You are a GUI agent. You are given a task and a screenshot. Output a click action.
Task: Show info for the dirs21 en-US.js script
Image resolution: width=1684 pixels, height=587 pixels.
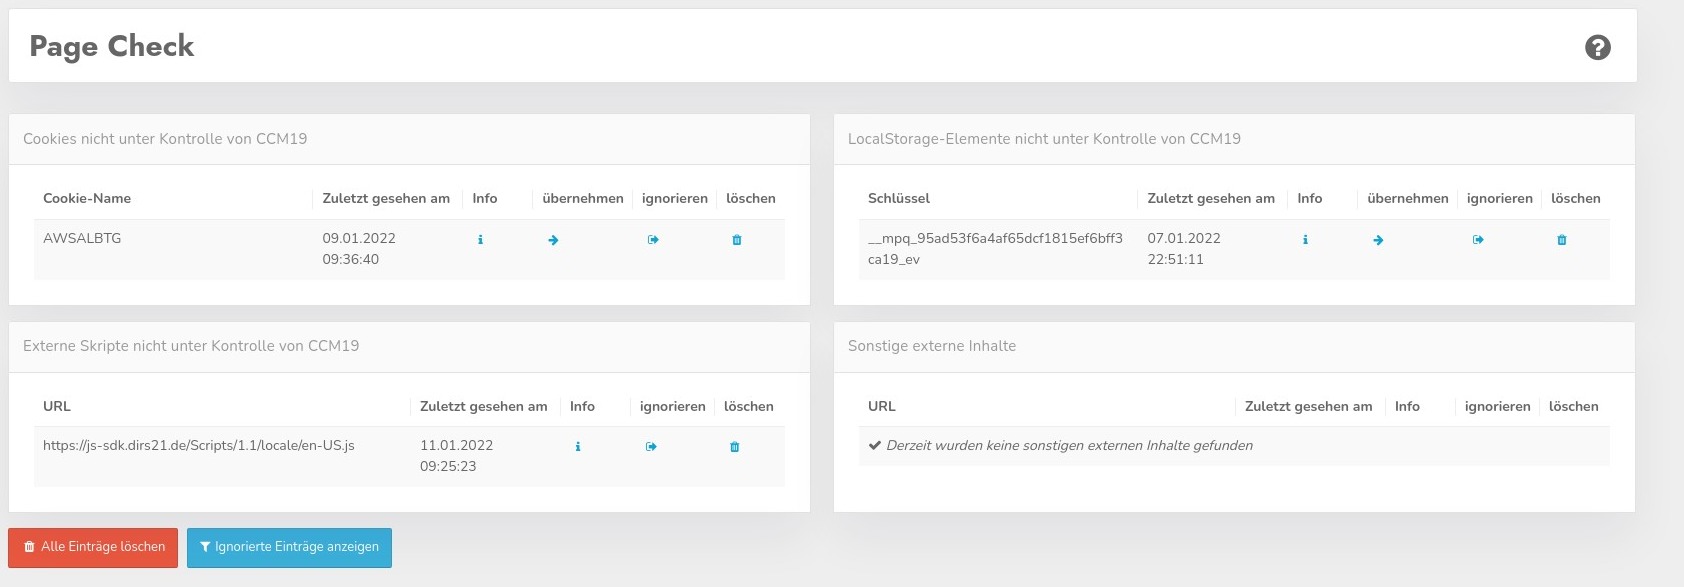(578, 447)
